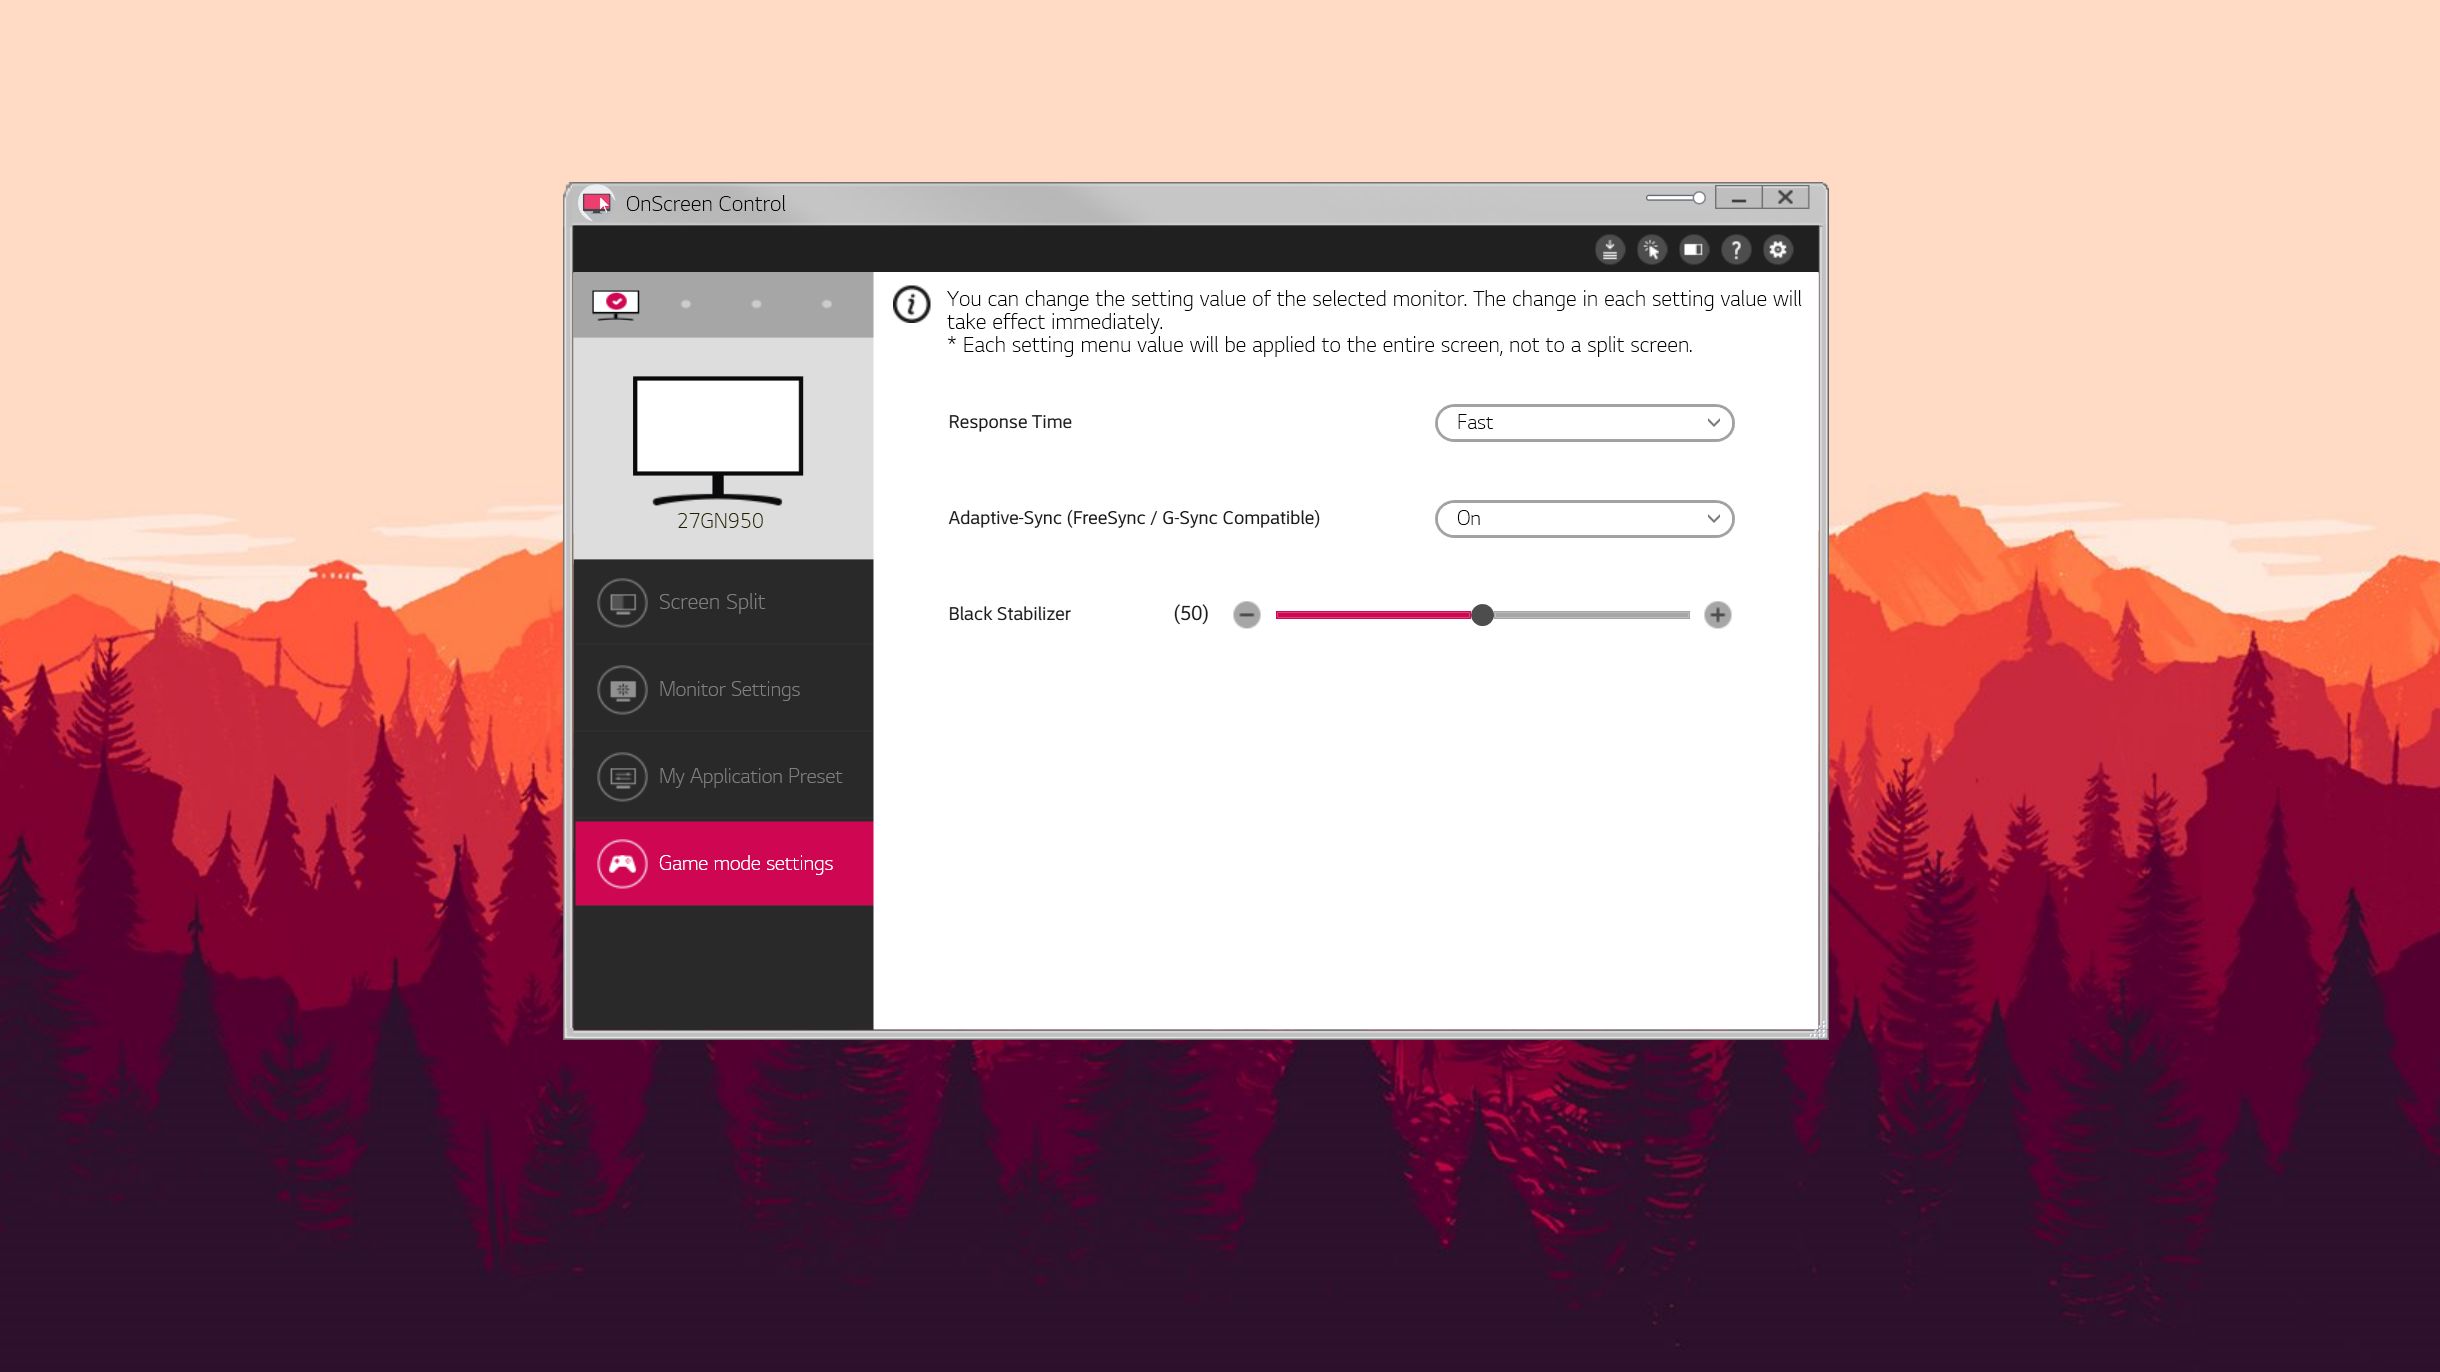2440x1372 pixels.
Task: Click plus icon to increase Black Stabilizer
Action: [x=1718, y=614]
